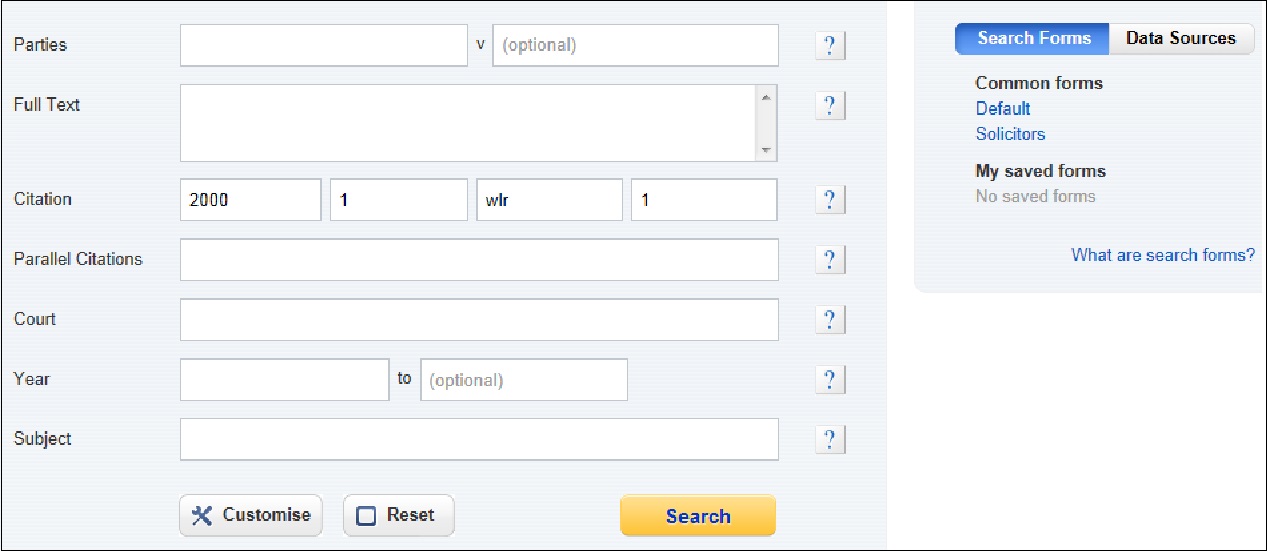Click the Court input field
Screen dimensions: 1267x551
[479, 320]
